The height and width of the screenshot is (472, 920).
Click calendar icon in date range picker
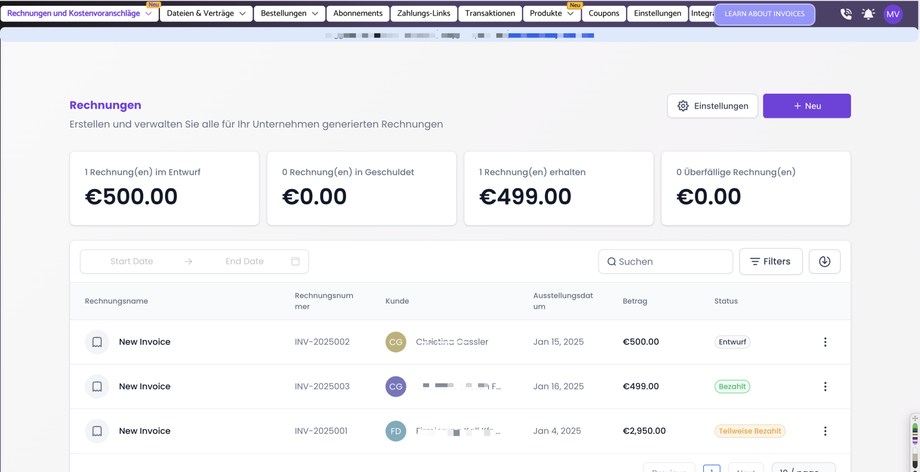pyautogui.click(x=295, y=262)
